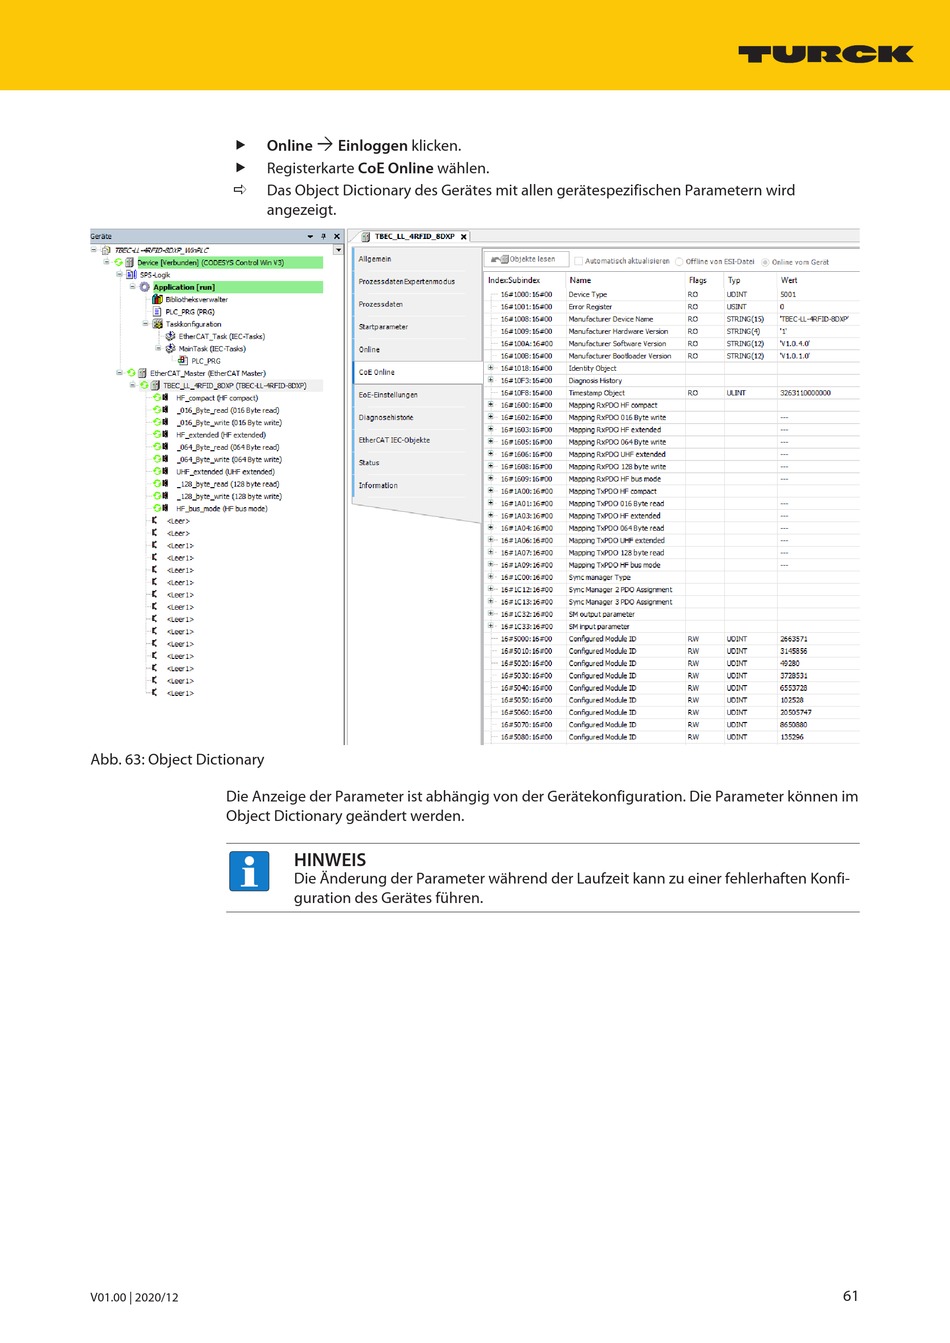Viewport: 950px width, 1343px height.
Task: Collapse the TBEC-LL-4RFID-8DXP_WinPLC project node
Action: (94, 250)
